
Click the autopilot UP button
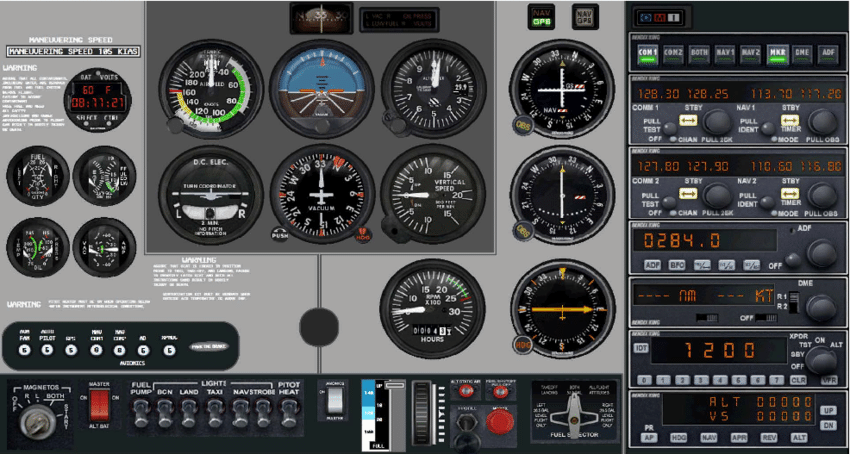828,411
